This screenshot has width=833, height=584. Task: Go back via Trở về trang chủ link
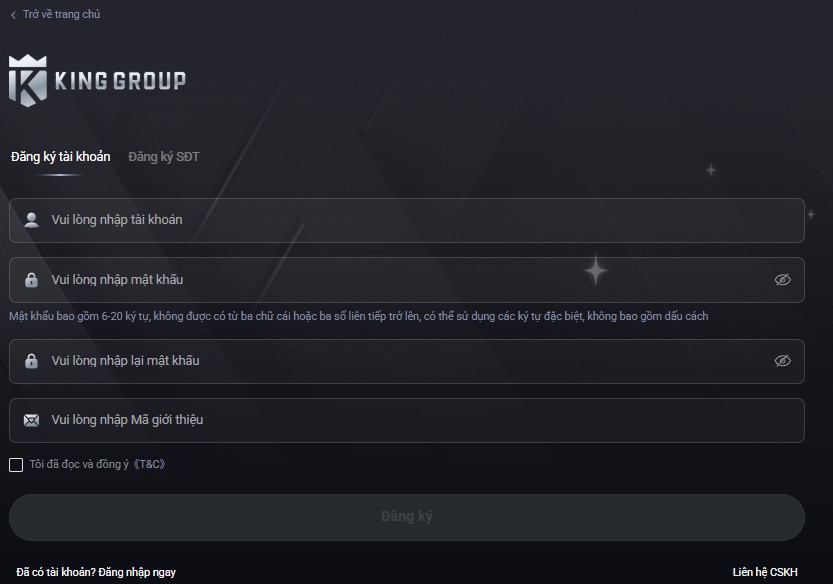[x=61, y=14]
